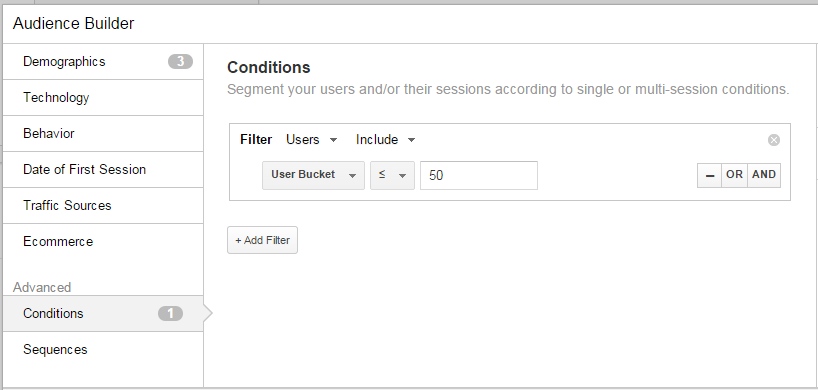Open the Technology section

point(103,98)
